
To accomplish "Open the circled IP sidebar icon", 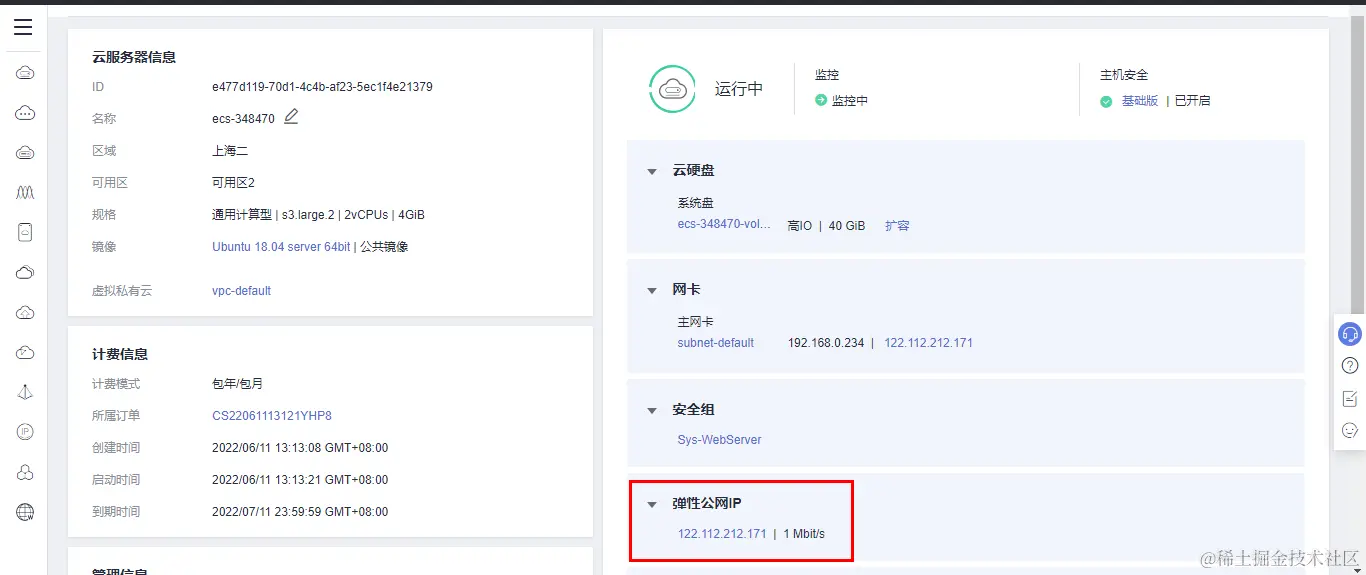I will click(25, 432).
